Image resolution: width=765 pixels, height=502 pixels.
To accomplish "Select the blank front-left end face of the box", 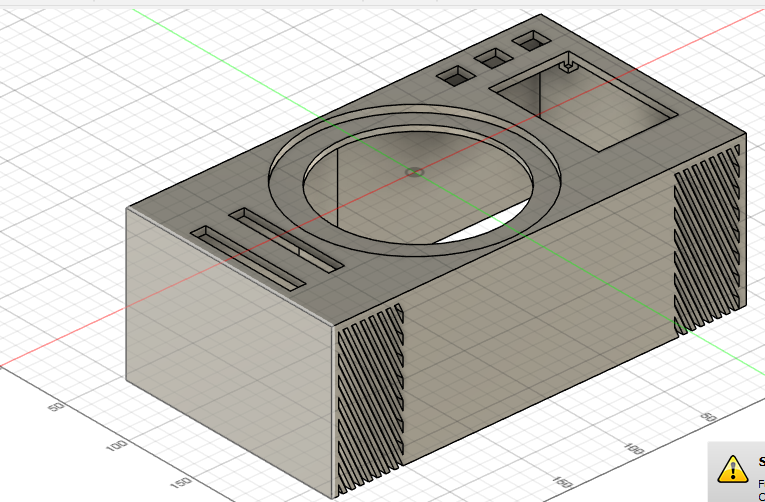I will (x=225, y=340).
